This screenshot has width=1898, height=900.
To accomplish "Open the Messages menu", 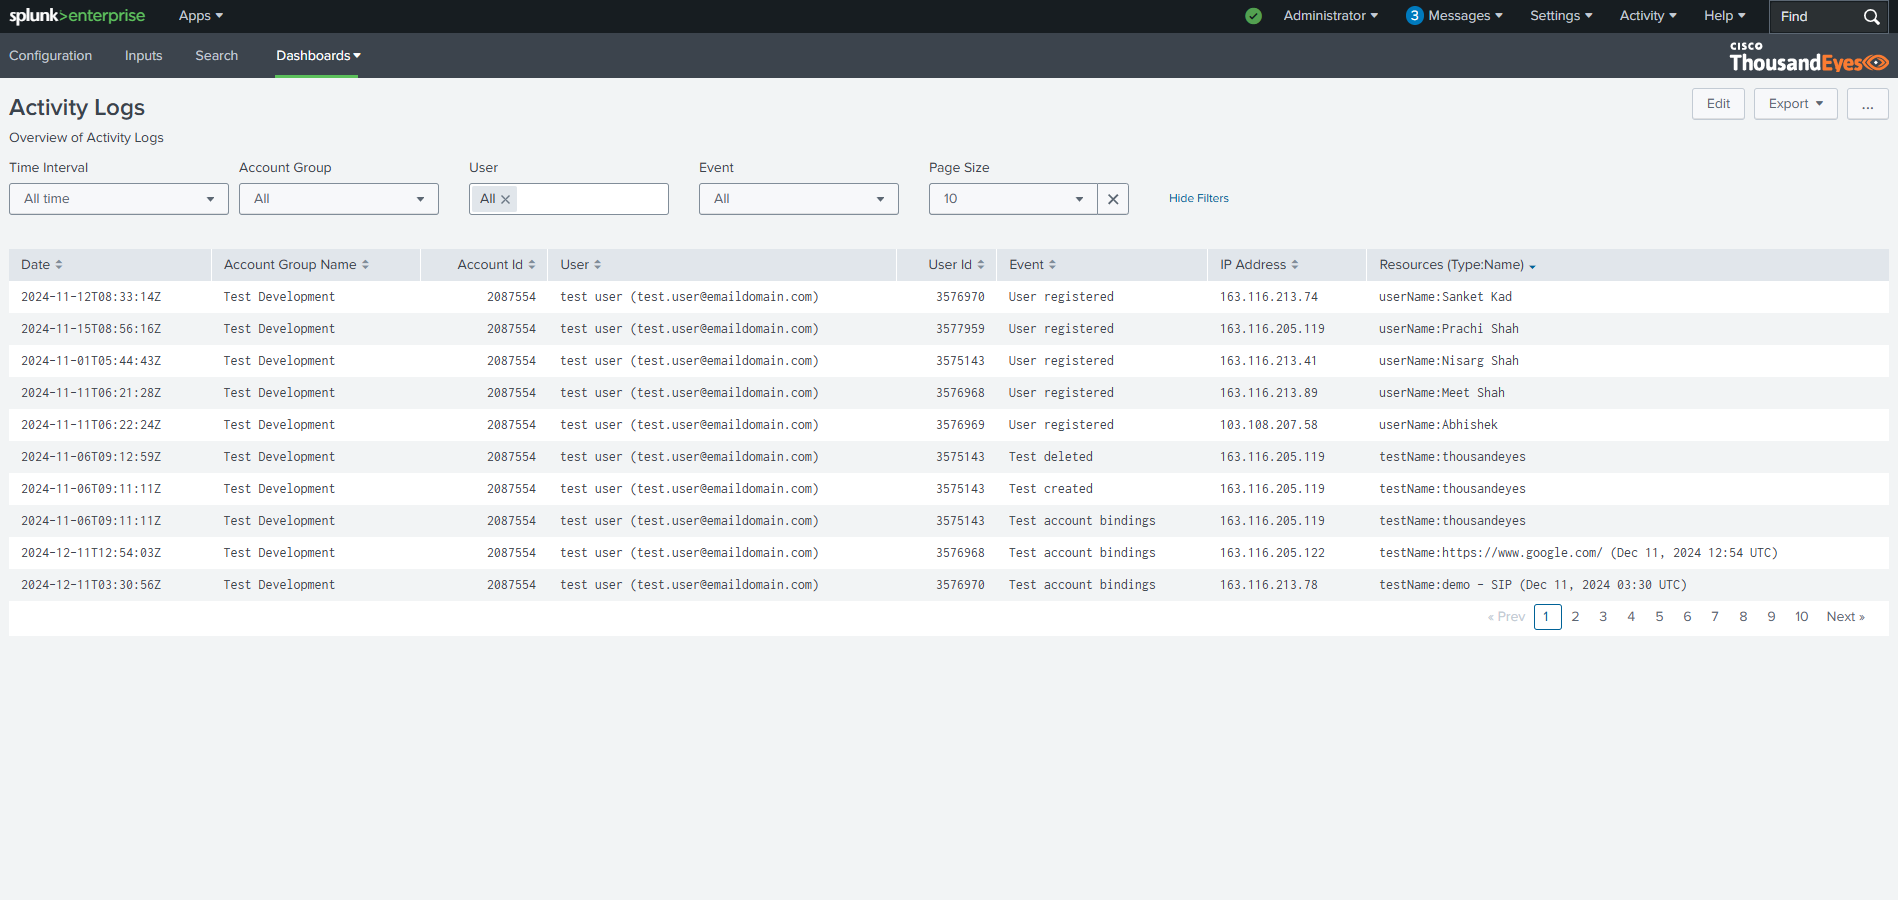I will pos(1465,16).
